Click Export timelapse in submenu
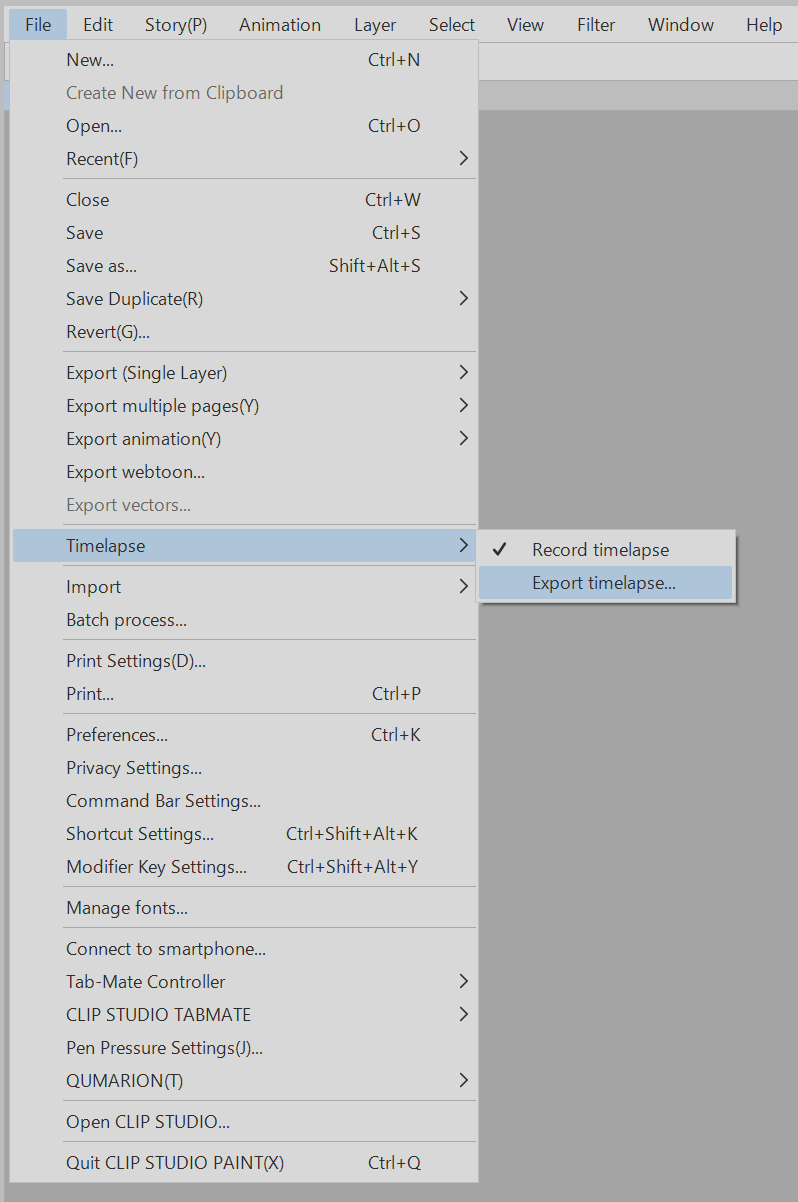 (x=604, y=583)
